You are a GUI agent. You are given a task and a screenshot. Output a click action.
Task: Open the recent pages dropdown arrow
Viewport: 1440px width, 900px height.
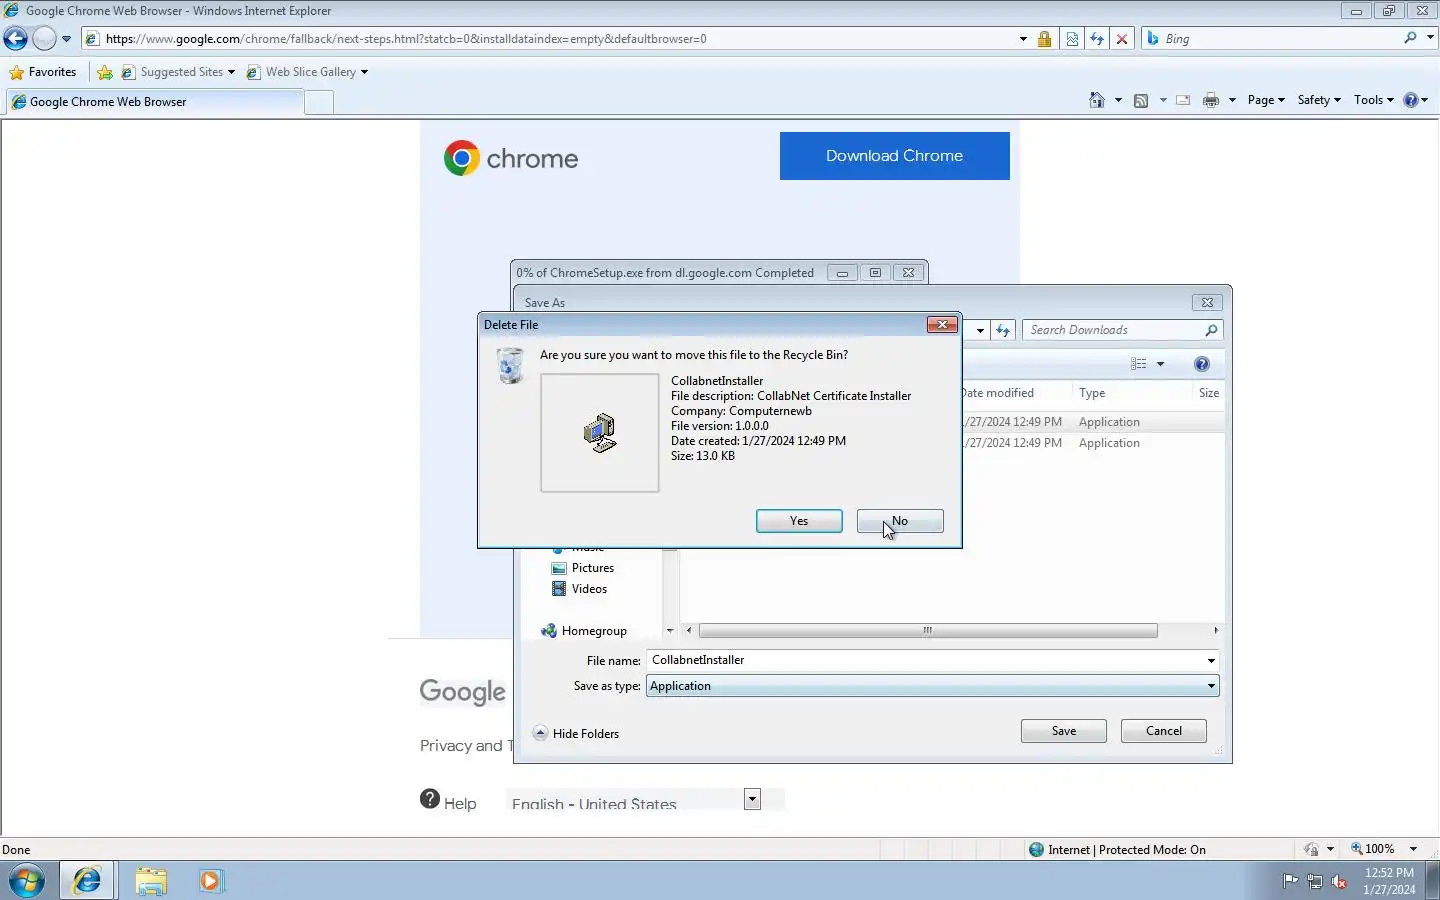[x=67, y=39]
